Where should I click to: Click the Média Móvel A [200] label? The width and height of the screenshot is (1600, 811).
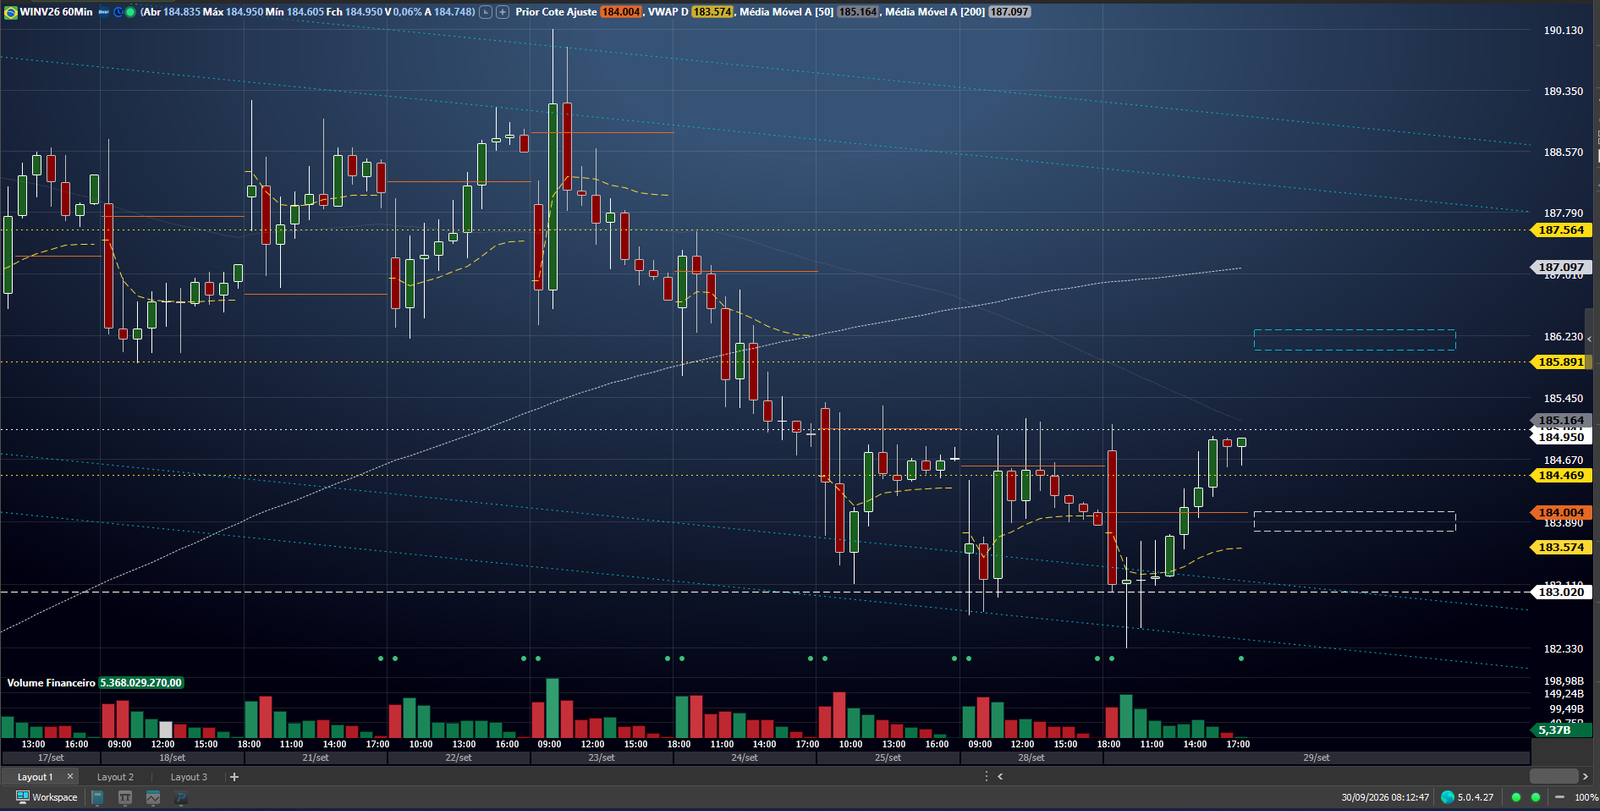tap(935, 12)
